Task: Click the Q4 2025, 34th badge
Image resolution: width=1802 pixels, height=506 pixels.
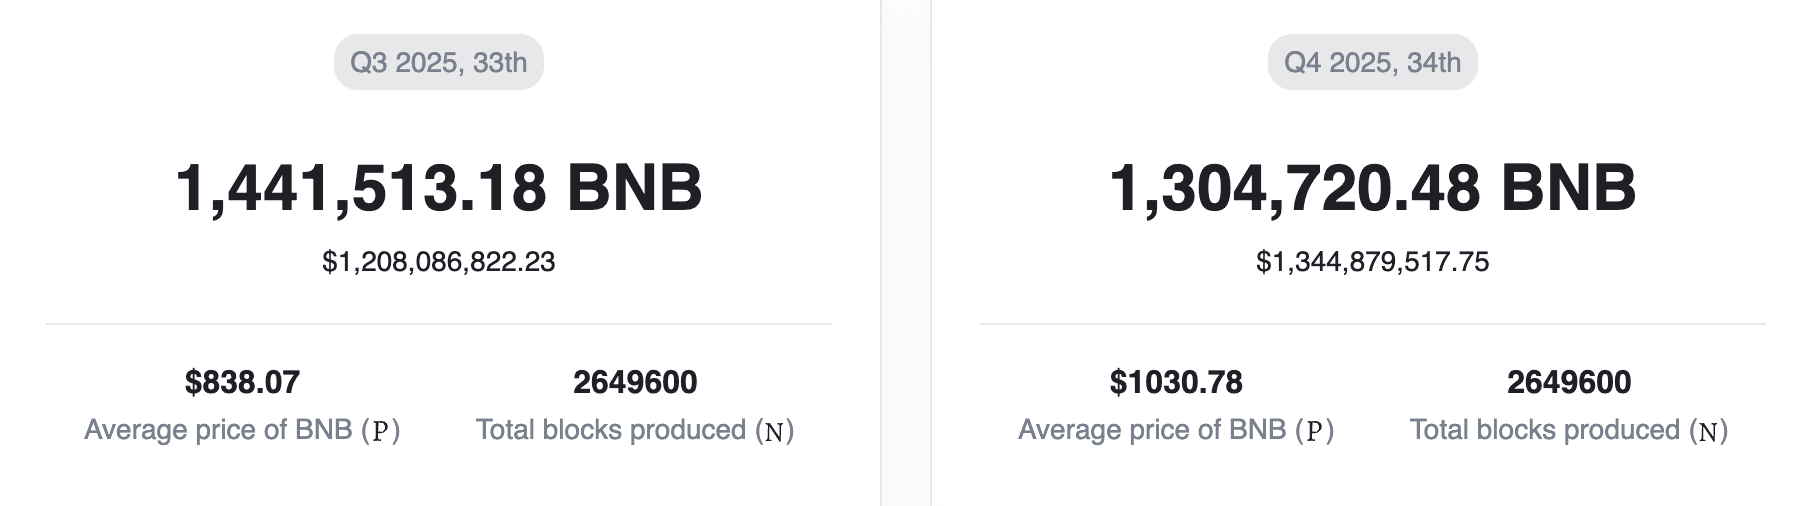Action: [1372, 62]
